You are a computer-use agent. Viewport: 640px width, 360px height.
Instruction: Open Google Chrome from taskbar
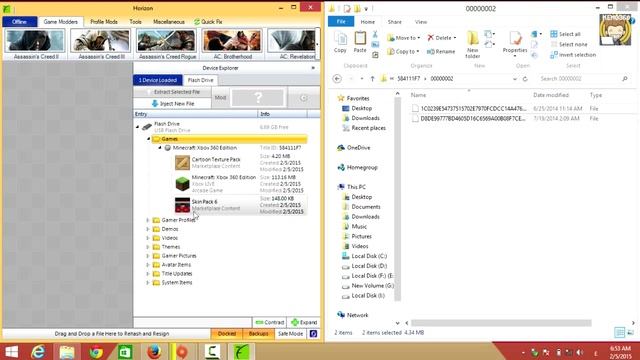pos(96,351)
